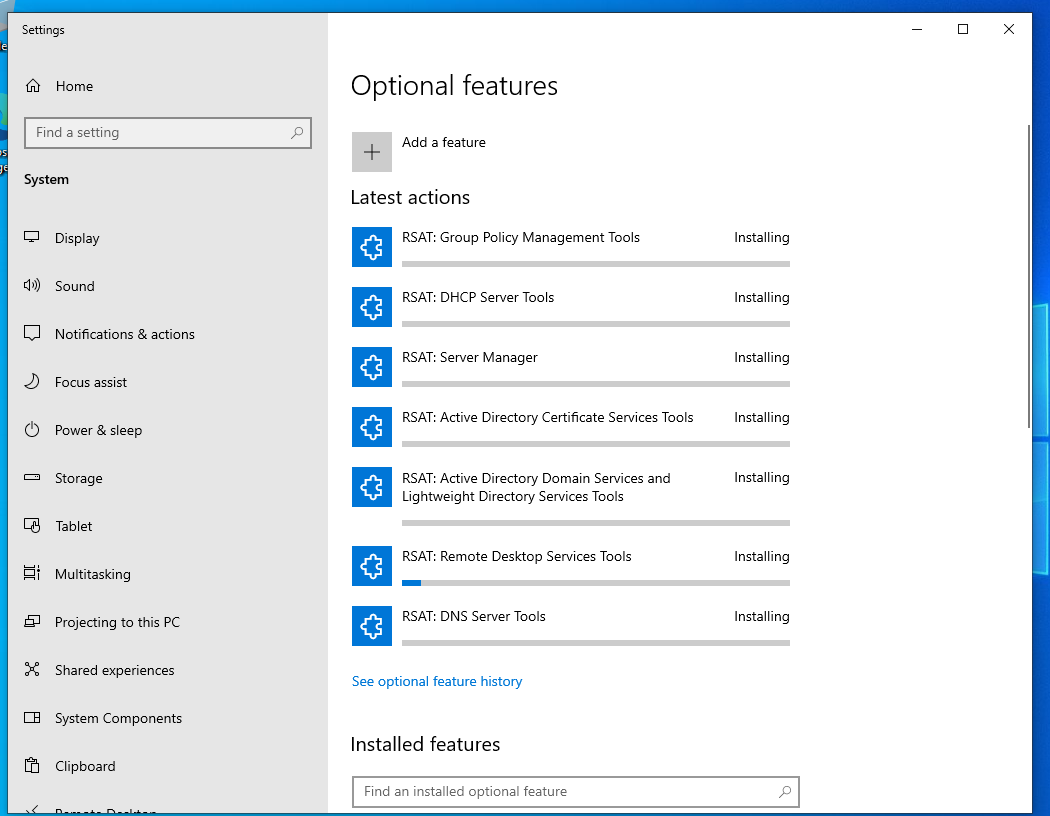This screenshot has width=1050, height=816.
Task: Click the search magnifier in Find a setting
Action: 297,133
